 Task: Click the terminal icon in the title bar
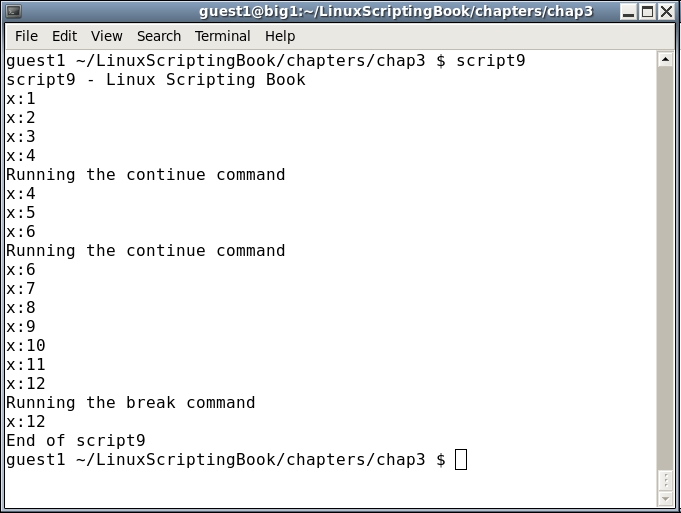13,12
